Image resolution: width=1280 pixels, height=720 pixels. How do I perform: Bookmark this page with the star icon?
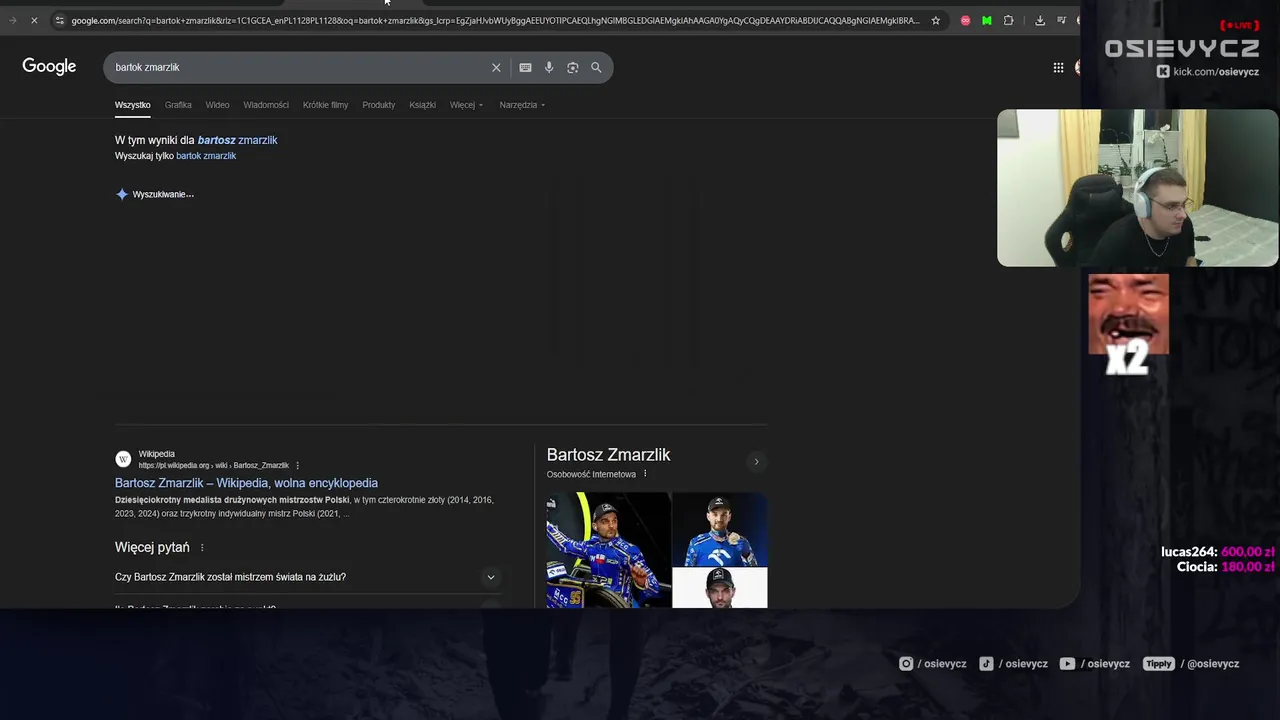tap(936, 20)
